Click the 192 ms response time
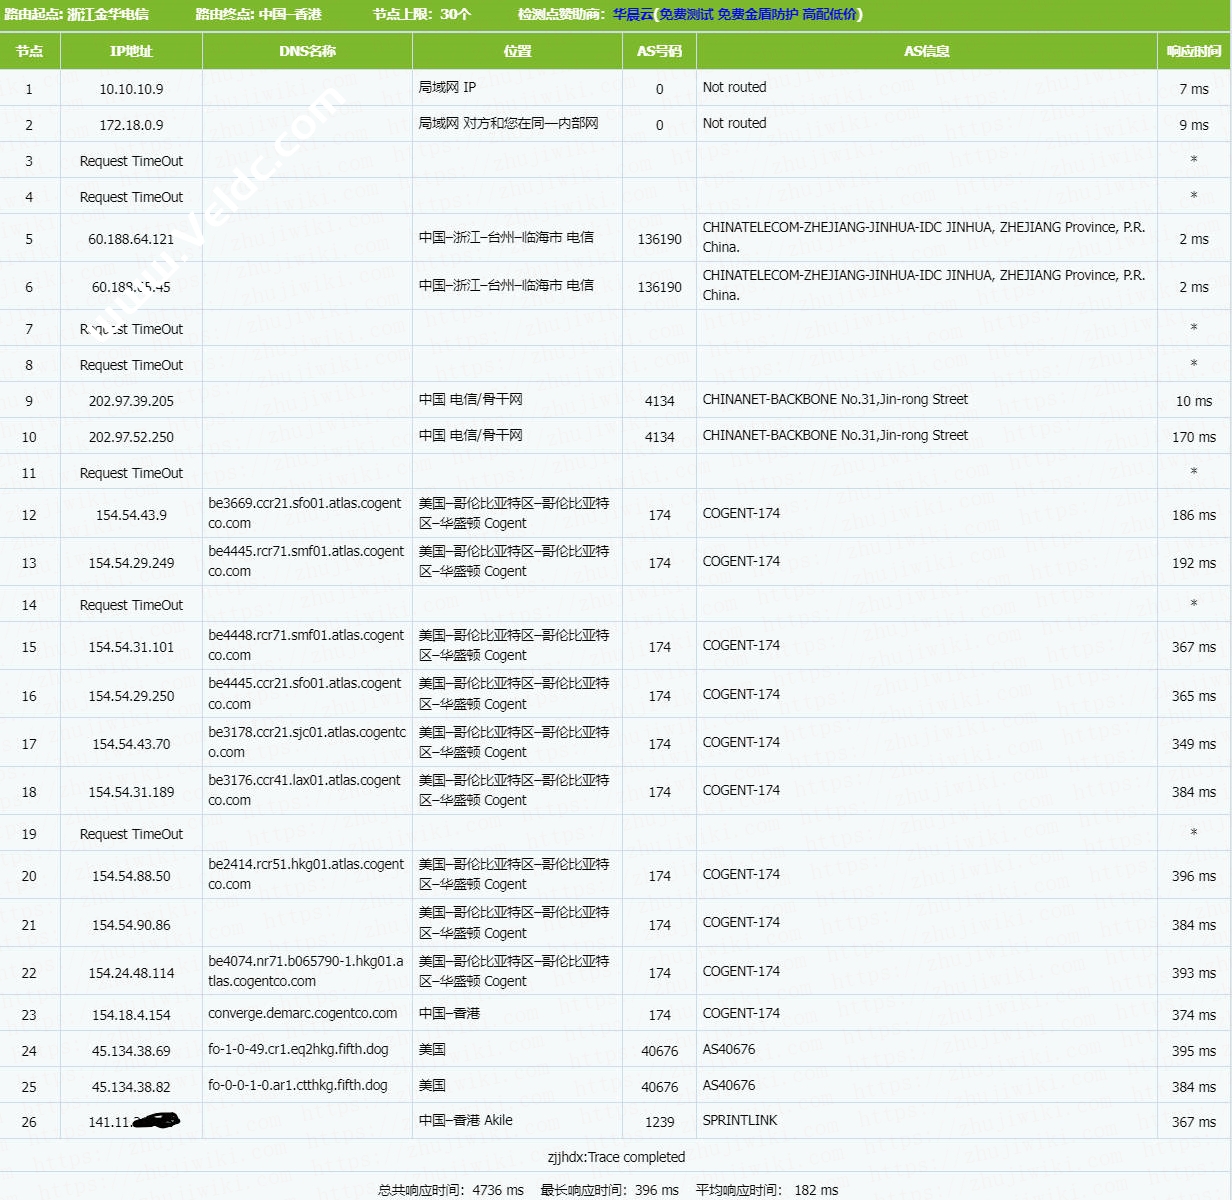1232x1200 pixels. click(x=1194, y=563)
